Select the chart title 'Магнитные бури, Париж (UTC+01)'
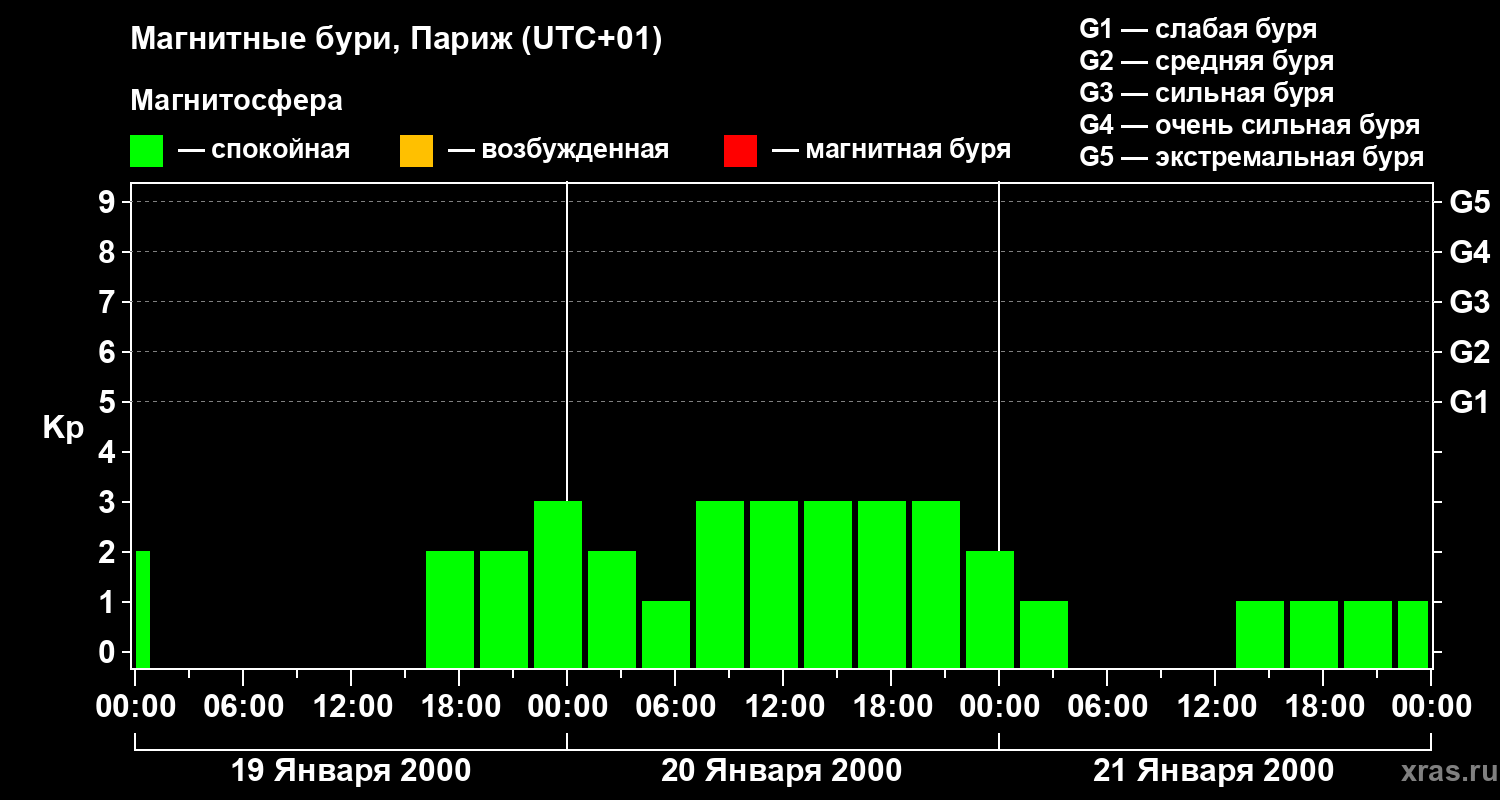1500x800 pixels. (x=396, y=40)
